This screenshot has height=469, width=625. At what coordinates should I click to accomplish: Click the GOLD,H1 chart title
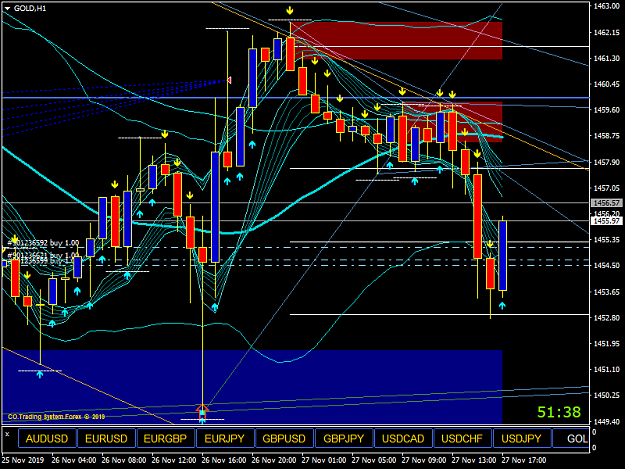point(30,8)
